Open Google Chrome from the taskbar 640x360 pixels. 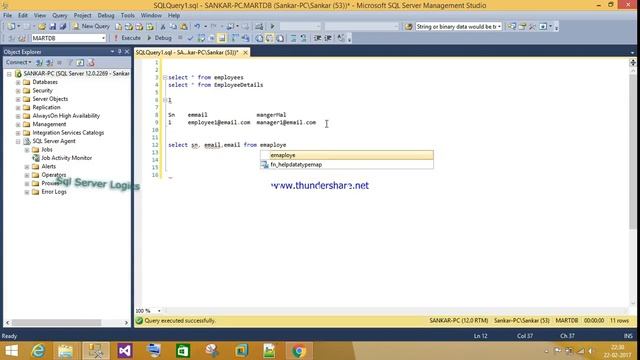298,351
